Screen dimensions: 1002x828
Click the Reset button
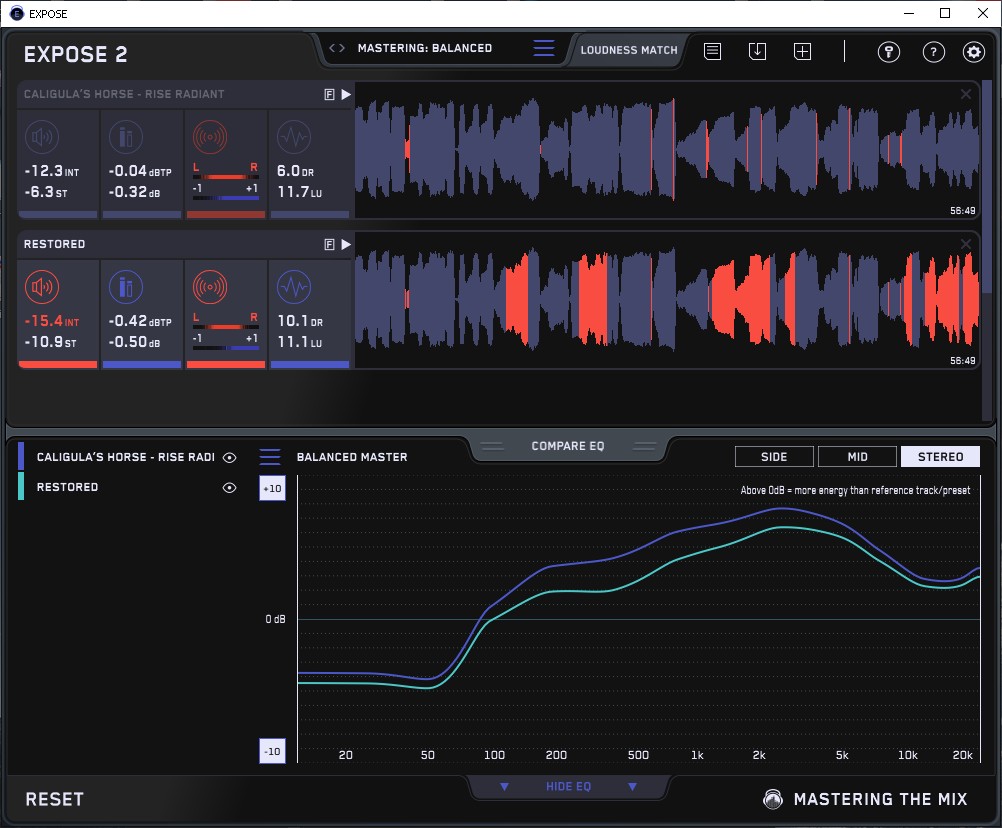pyautogui.click(x=54, y=799)
